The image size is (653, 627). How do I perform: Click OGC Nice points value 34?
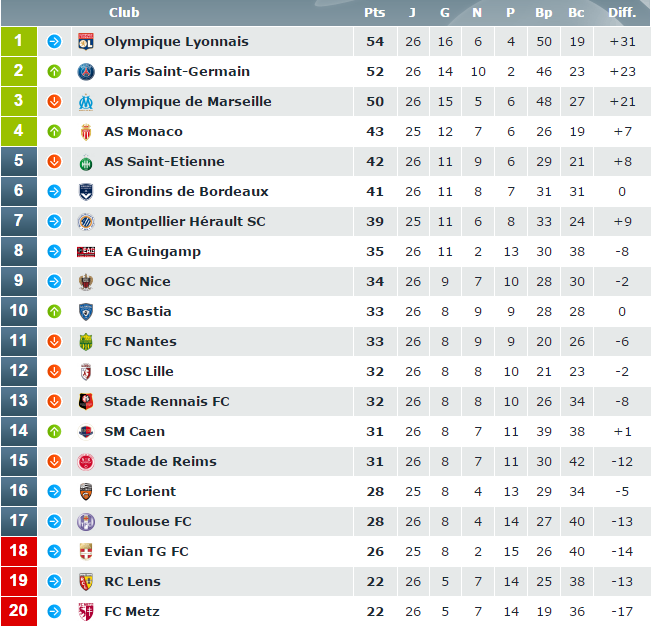click(375, 282)
